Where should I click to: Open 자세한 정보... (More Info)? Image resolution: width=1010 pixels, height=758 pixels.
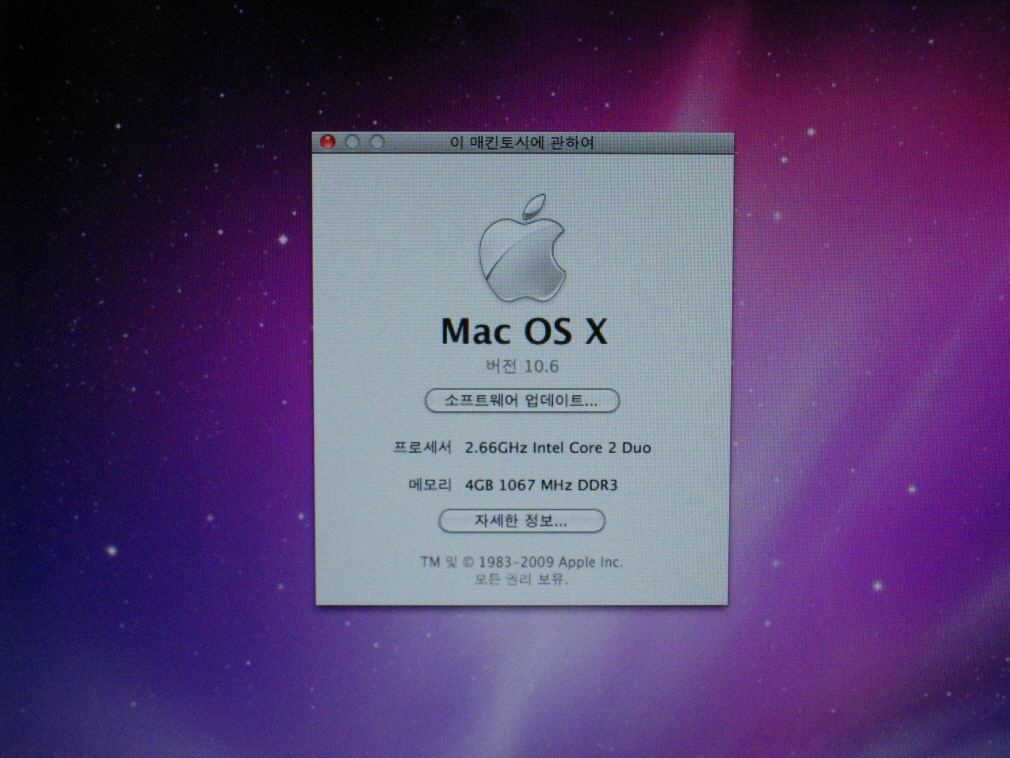coord(522,521)
